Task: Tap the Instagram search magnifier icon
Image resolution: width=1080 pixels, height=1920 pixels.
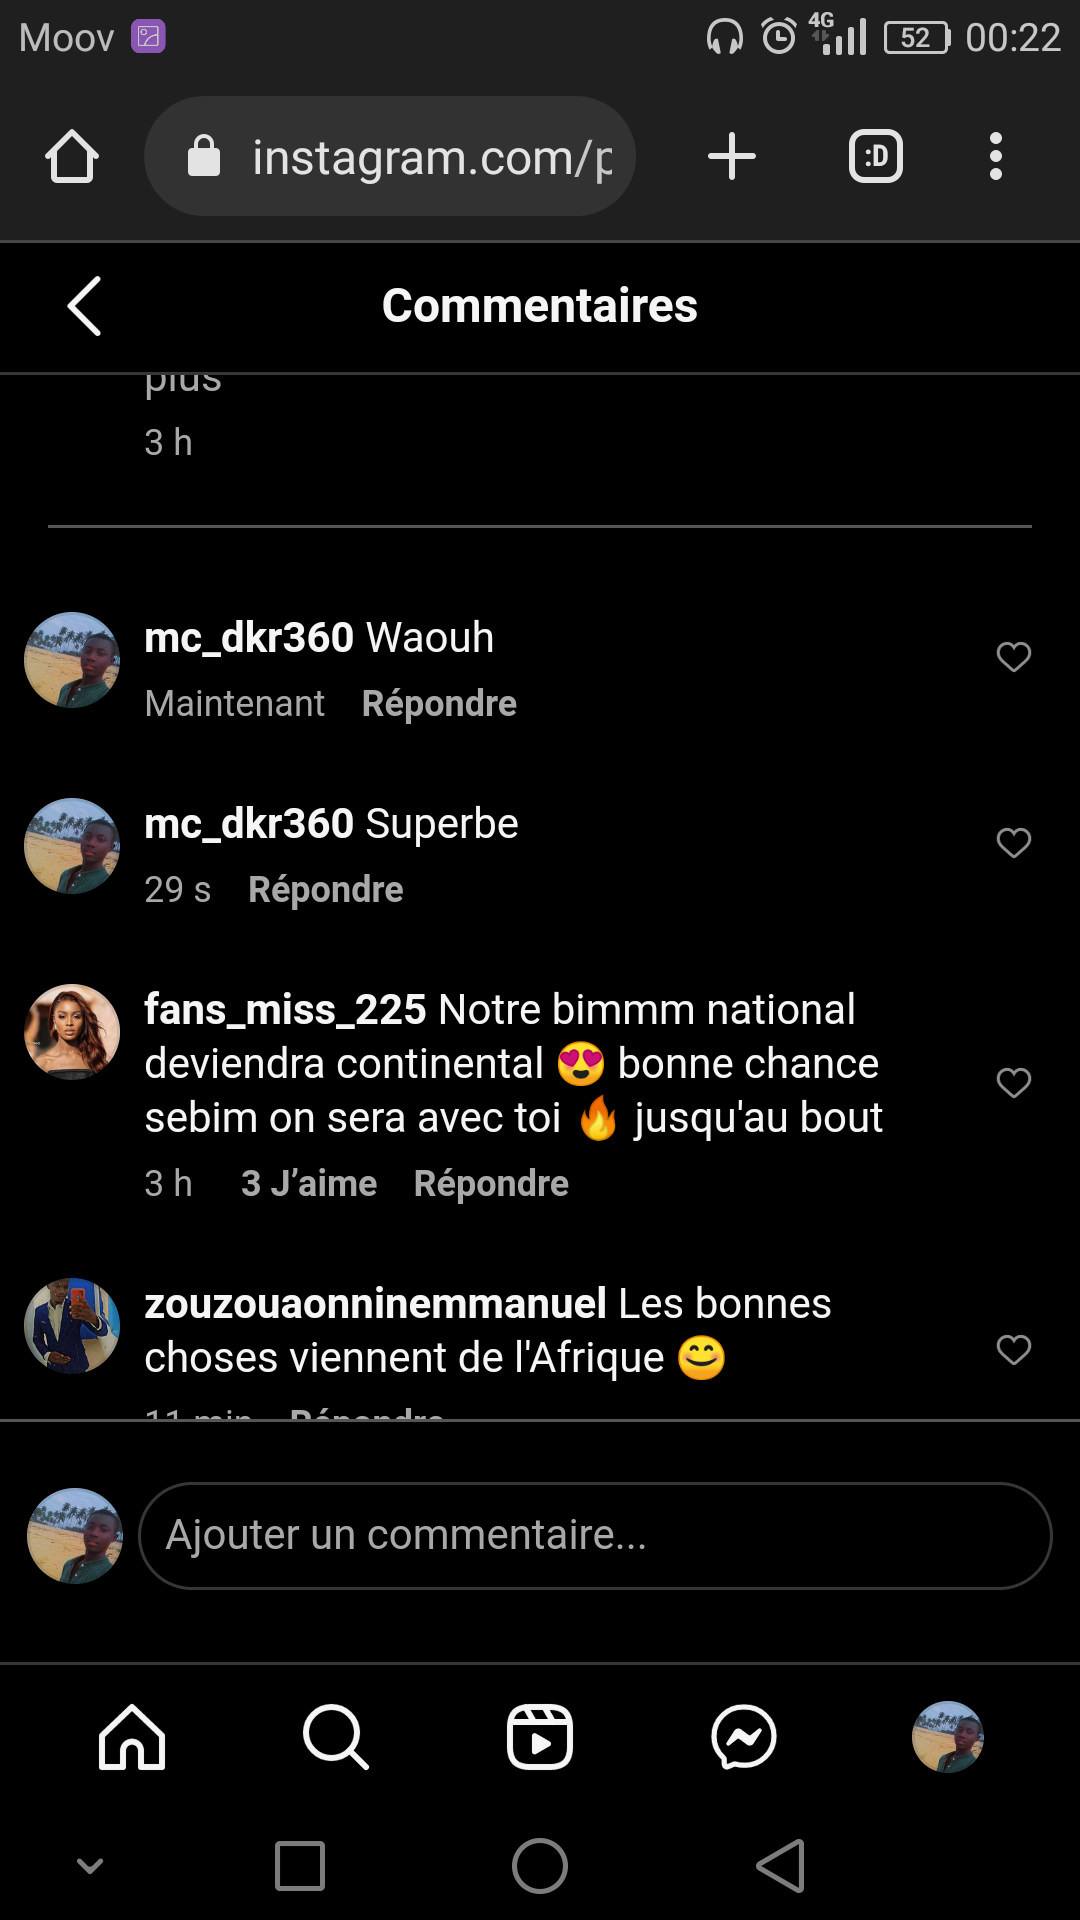Action: [336, 1737]
